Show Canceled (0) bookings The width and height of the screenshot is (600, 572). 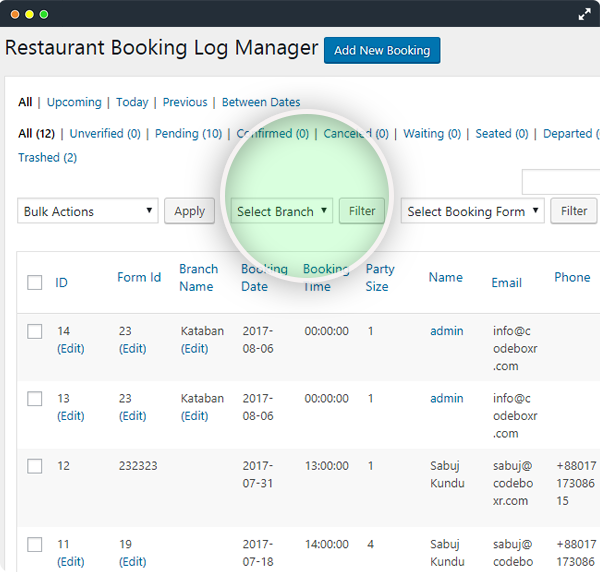(356, 134)
